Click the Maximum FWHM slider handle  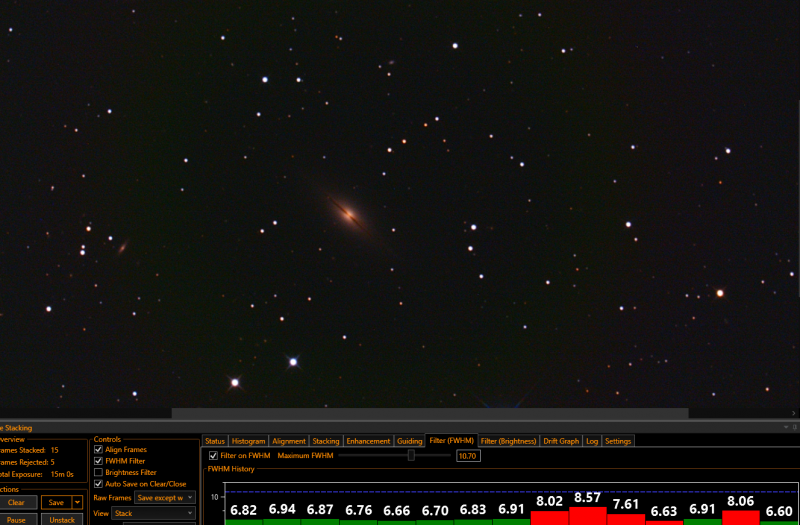pyautogui.click(x=411, y=455)
